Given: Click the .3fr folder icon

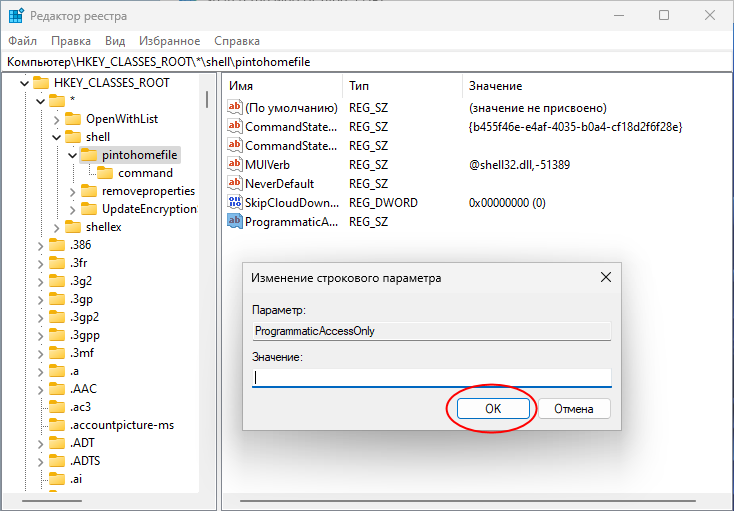Looking at the screenshot, I should [57, 263].
